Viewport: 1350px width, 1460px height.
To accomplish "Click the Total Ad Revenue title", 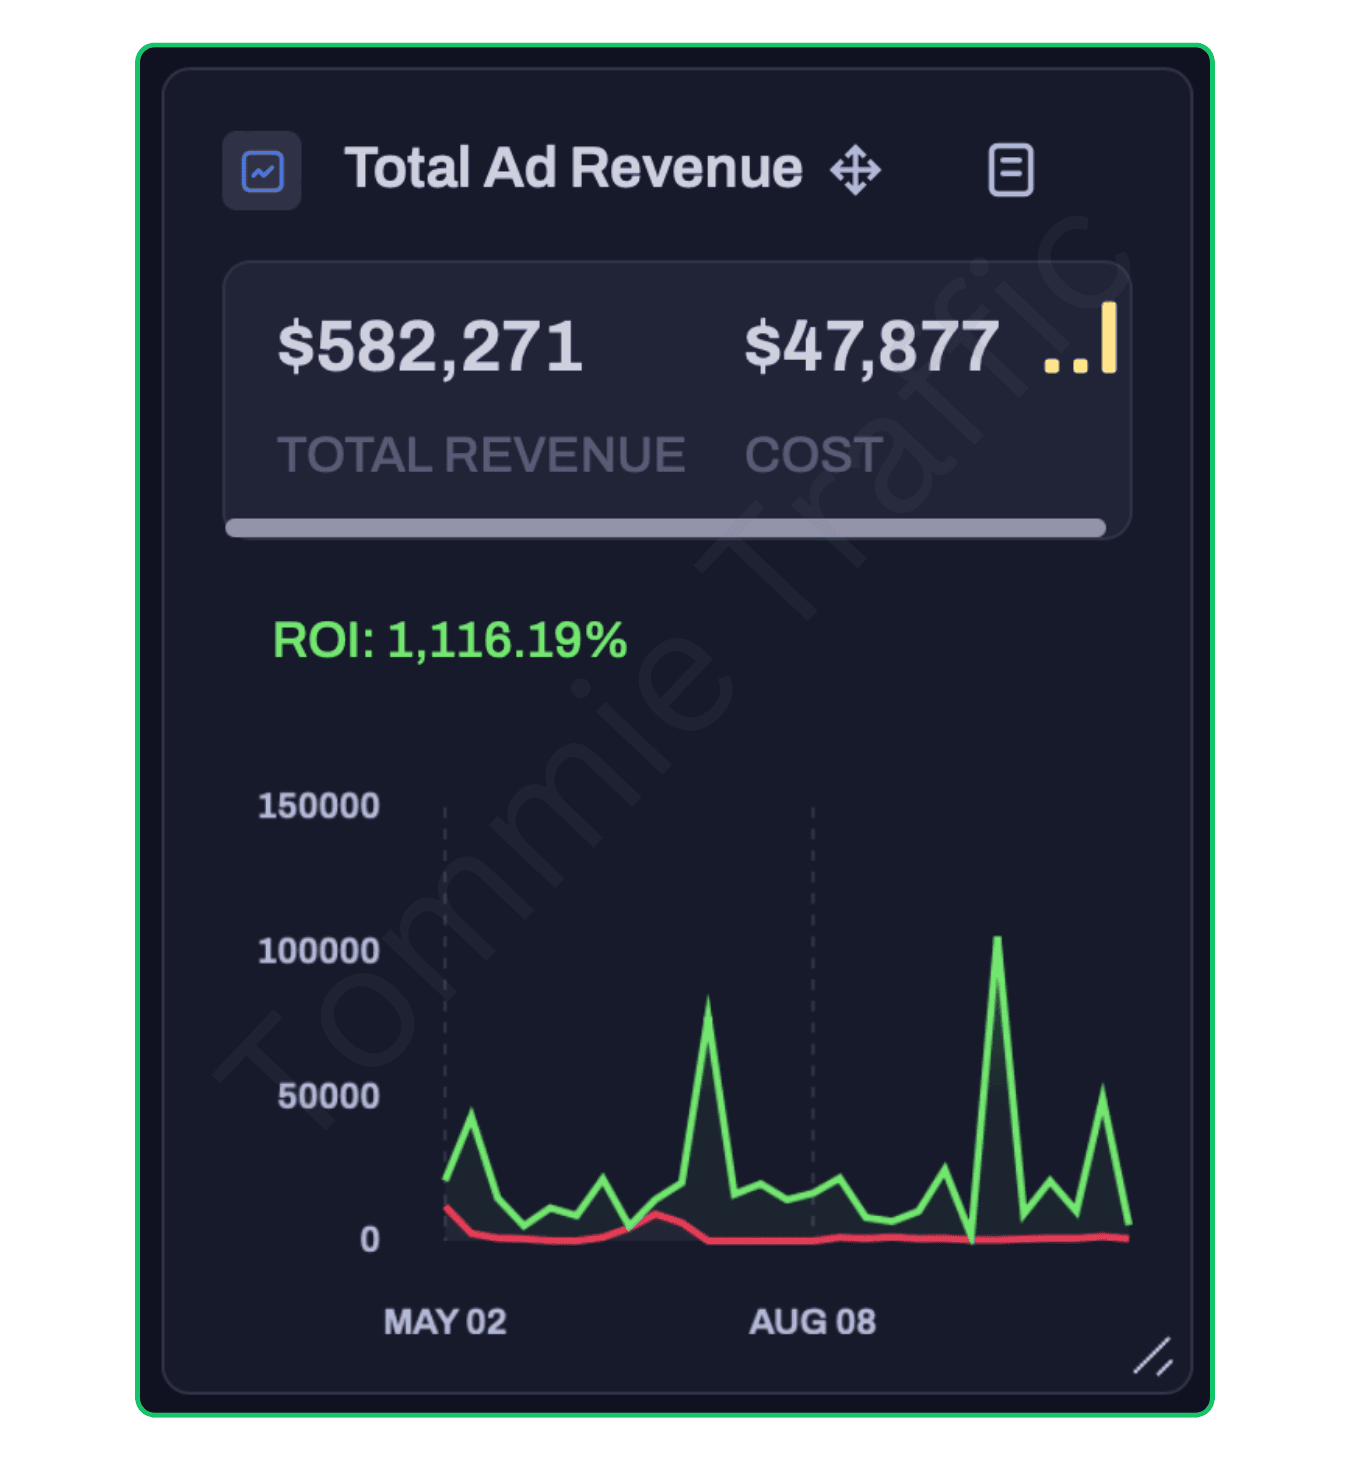I will click(573, 168).
